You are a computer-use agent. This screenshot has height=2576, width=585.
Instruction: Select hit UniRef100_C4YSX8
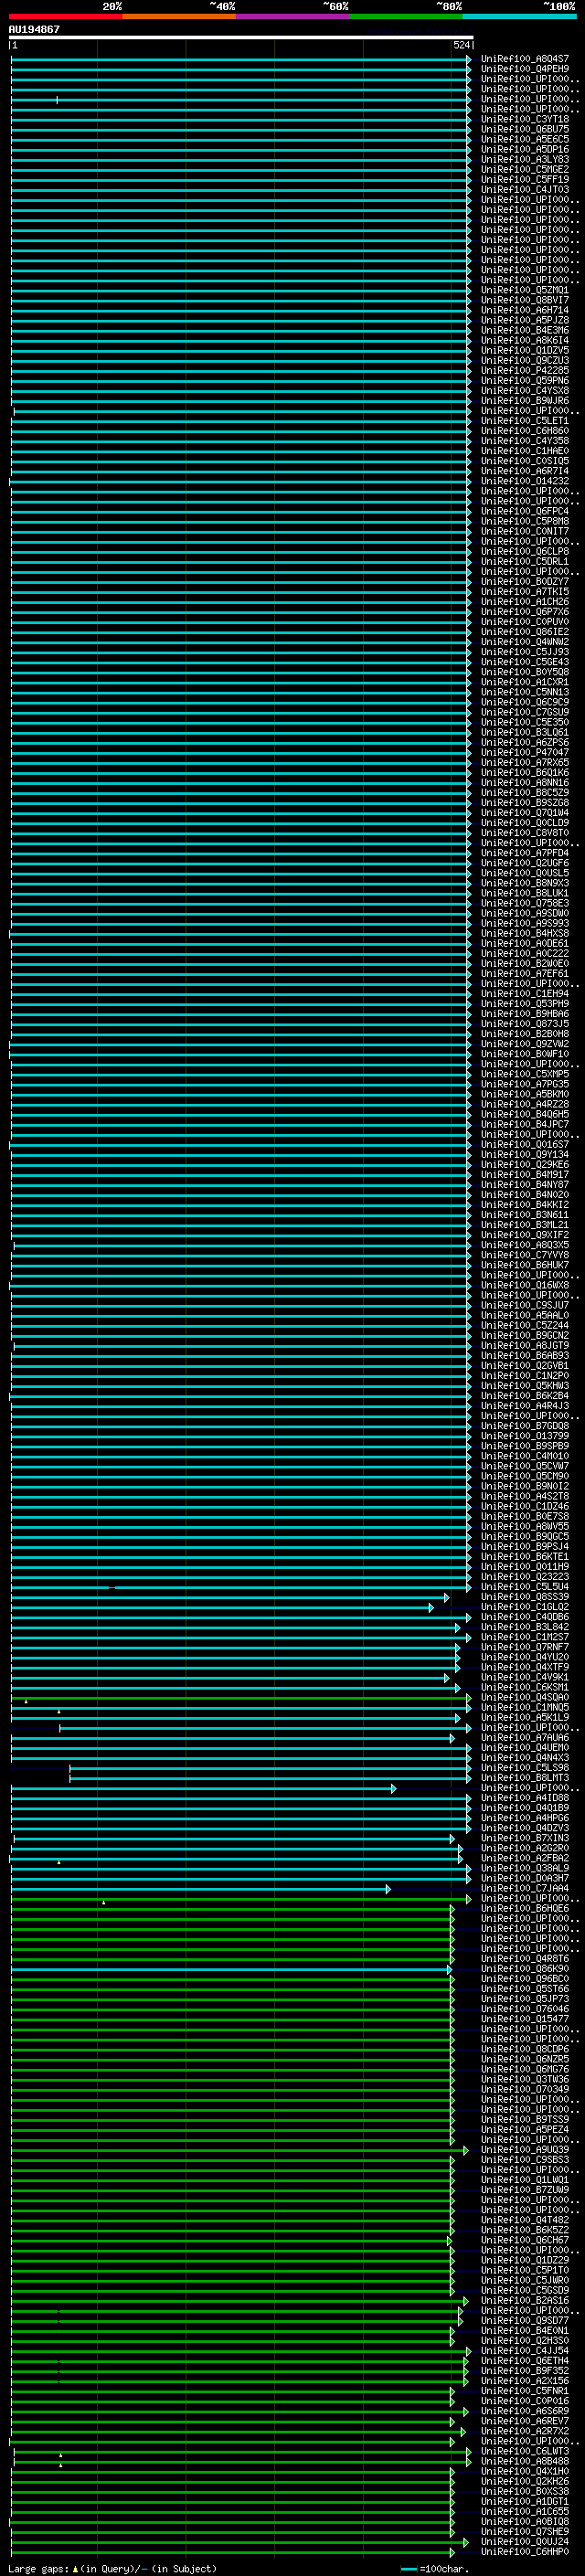[x=525, y=390]
